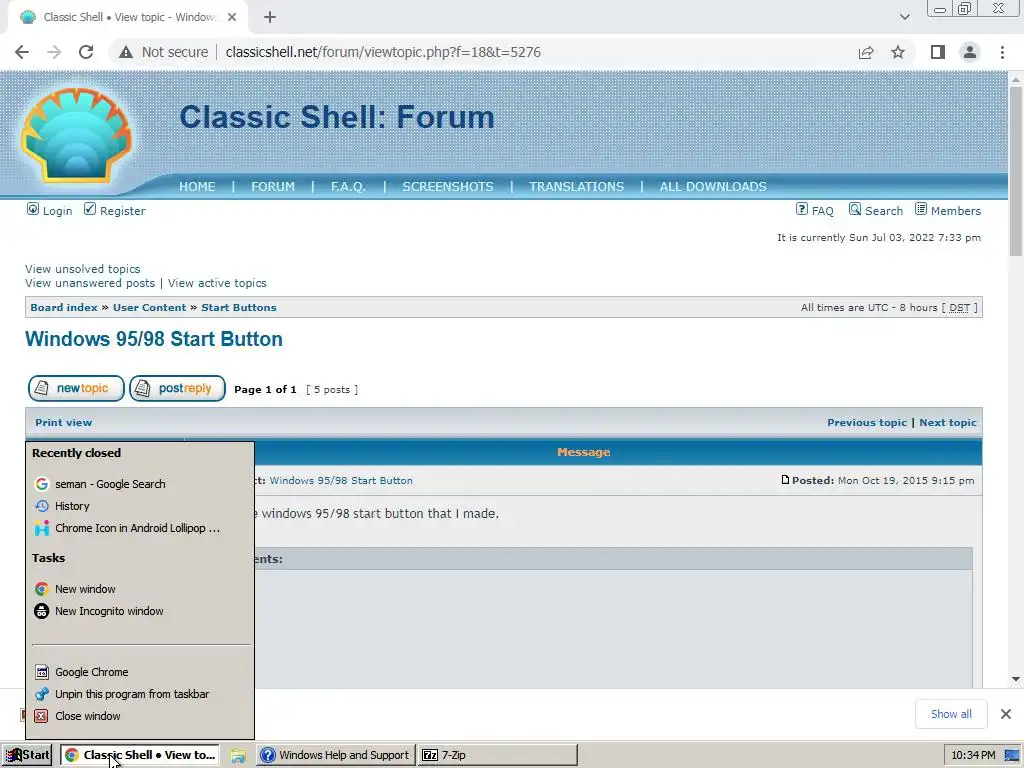
Task: Open History from the jump list
Action: click(140, 506)
